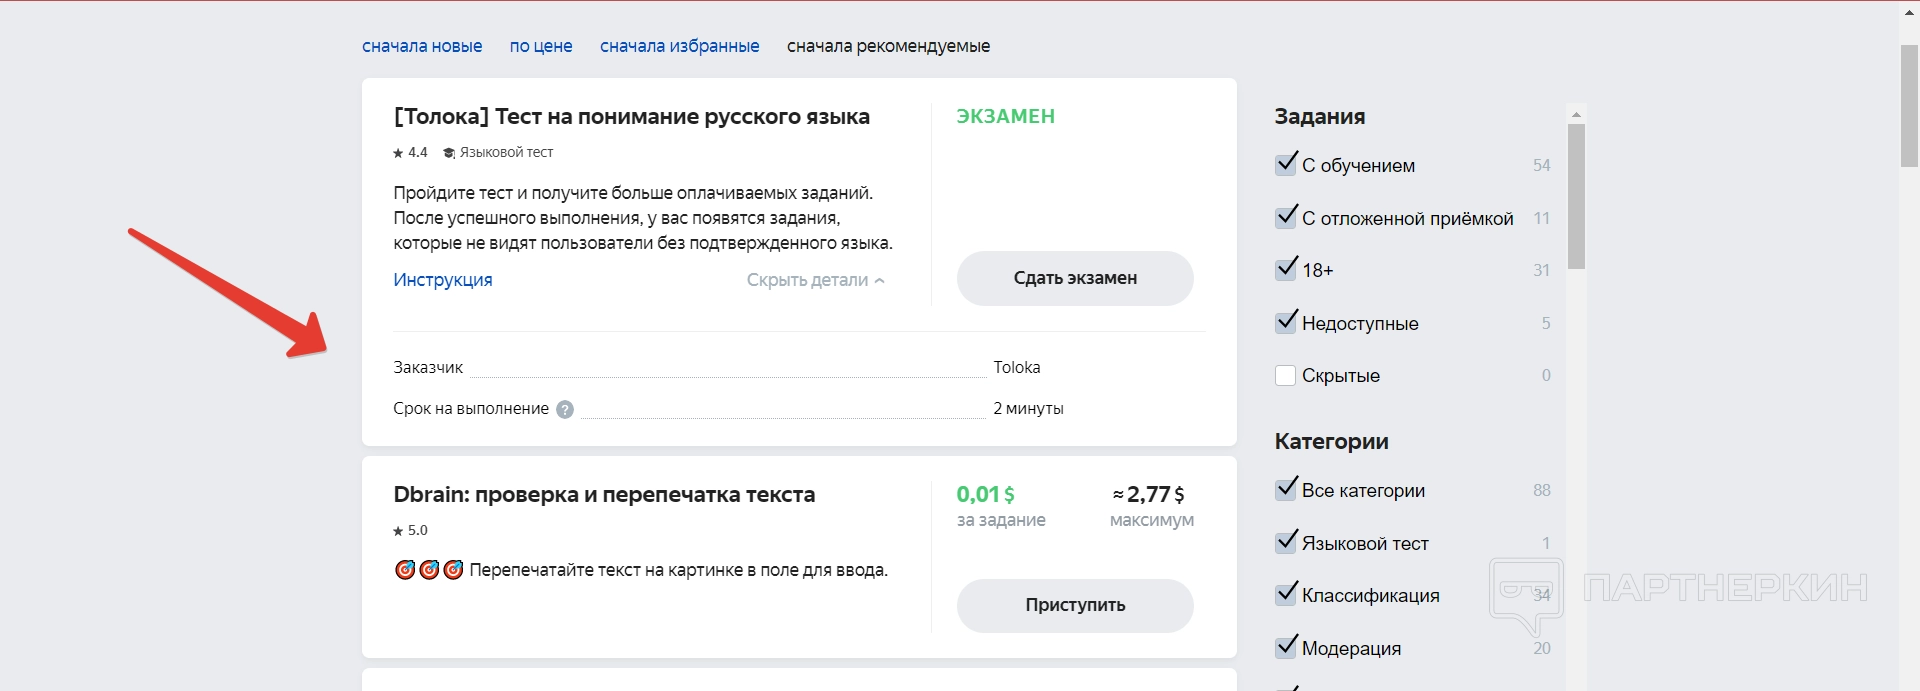This screenshot has width=1920, height=691.
Task: Click the first target emoji in Dbrain description
Action: [405, 570]
